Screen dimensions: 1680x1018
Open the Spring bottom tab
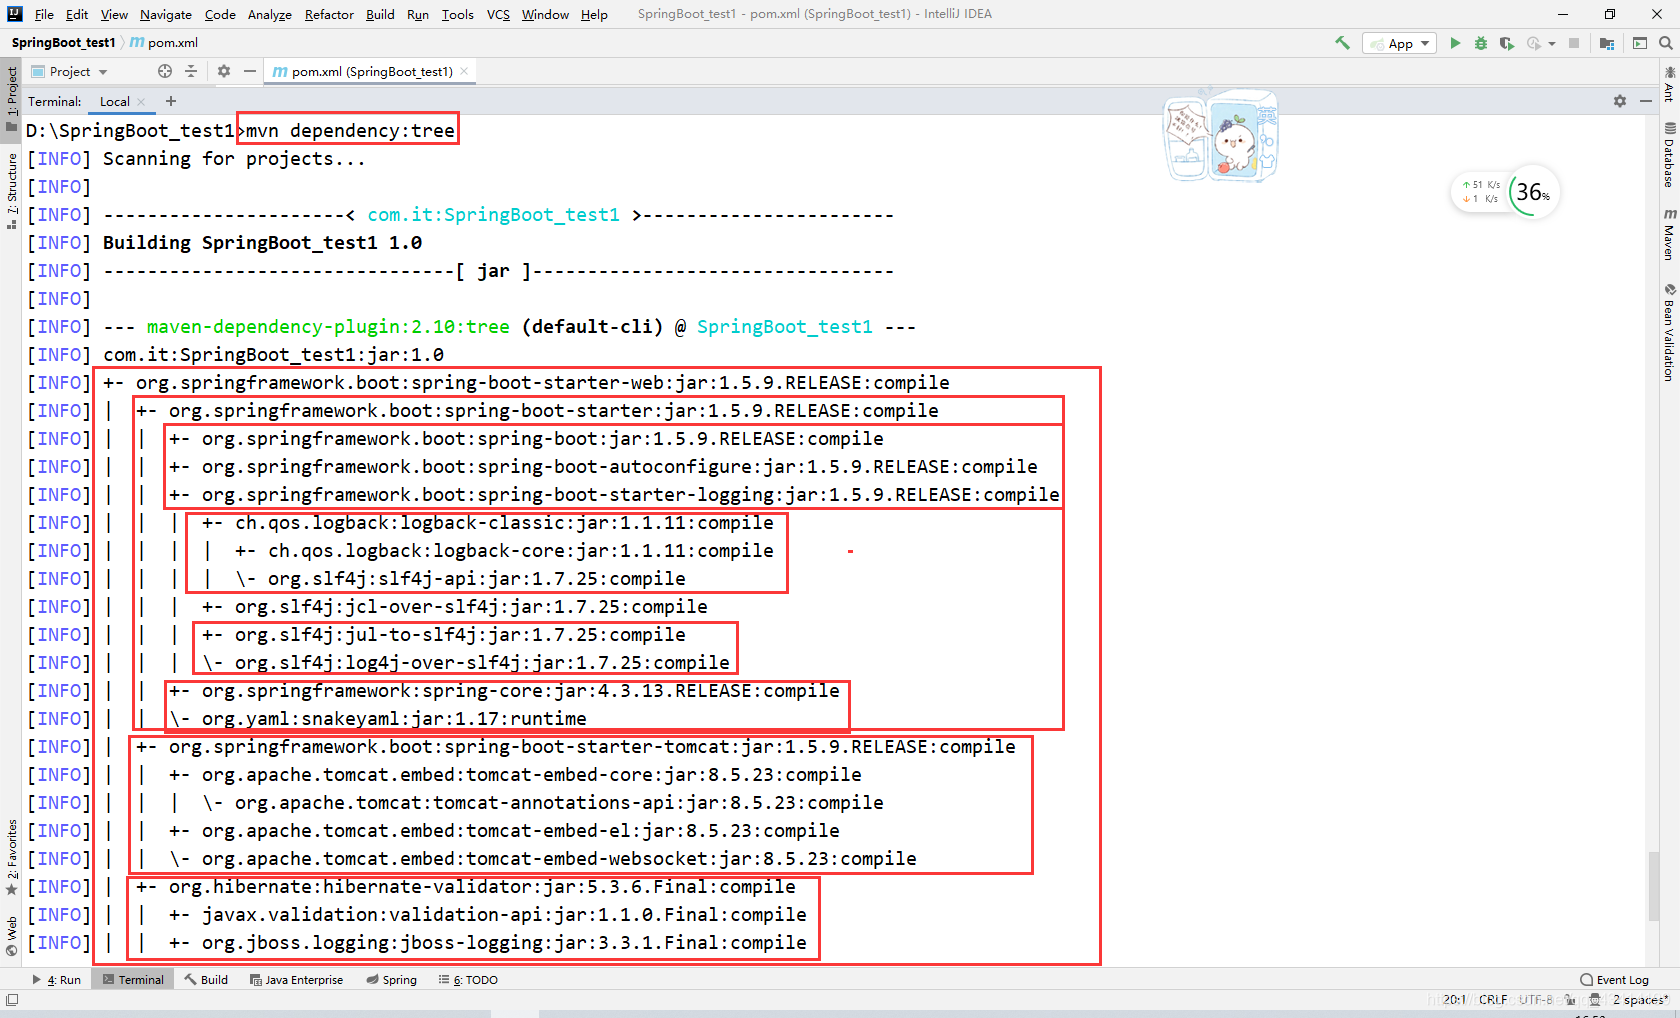click(x=391, y=980)
